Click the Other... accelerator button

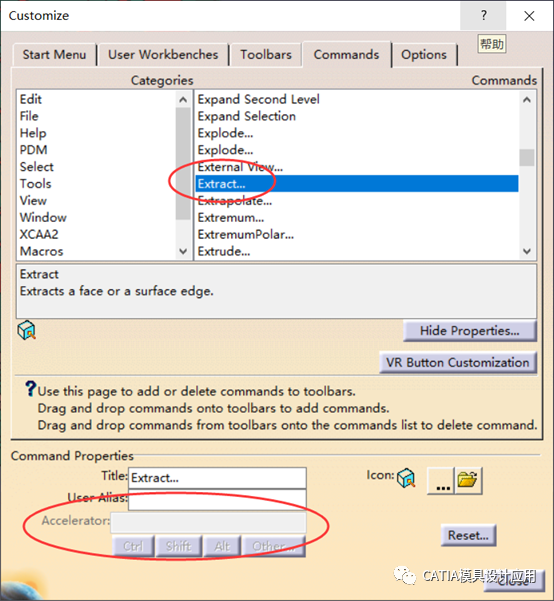274,546
